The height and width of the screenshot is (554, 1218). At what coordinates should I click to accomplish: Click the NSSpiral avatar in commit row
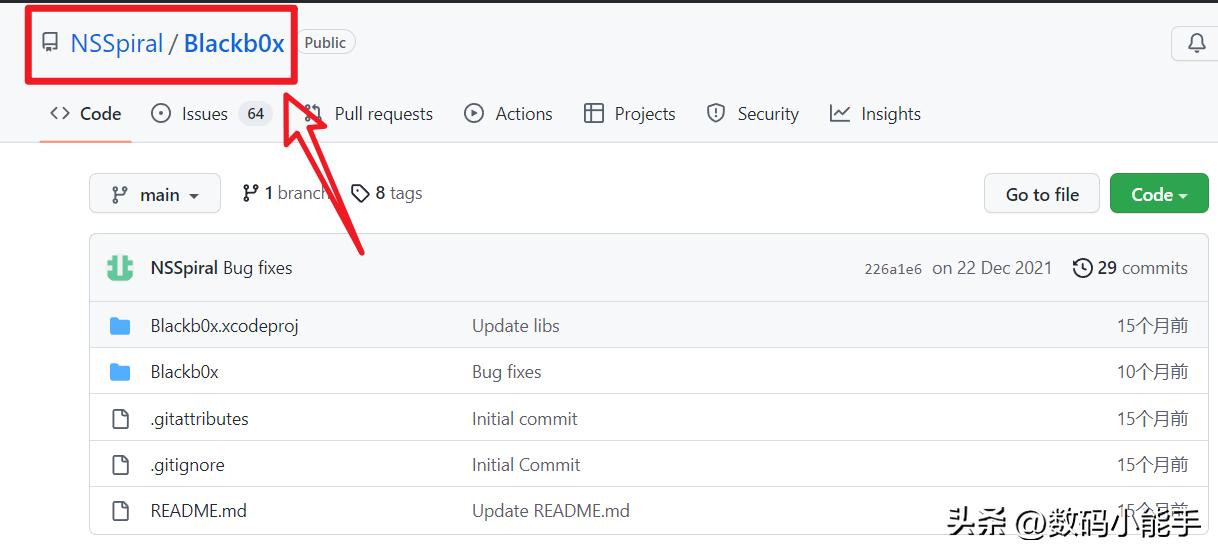pyautogui.click(x=120, y=268)
